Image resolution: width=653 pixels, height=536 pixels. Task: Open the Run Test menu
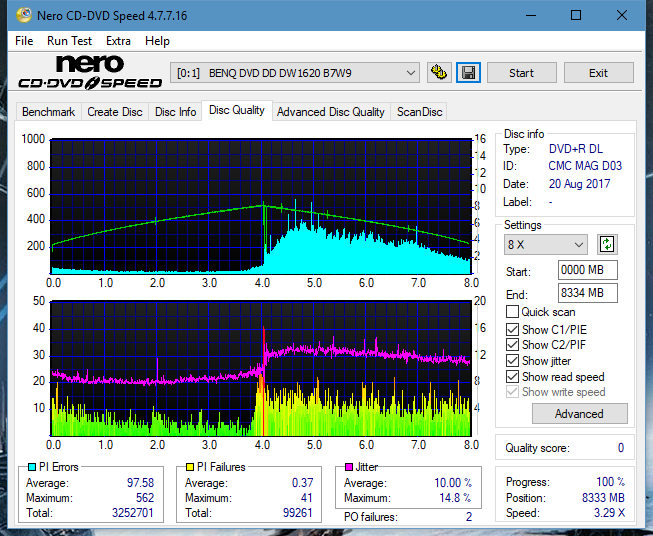[69, 41]
